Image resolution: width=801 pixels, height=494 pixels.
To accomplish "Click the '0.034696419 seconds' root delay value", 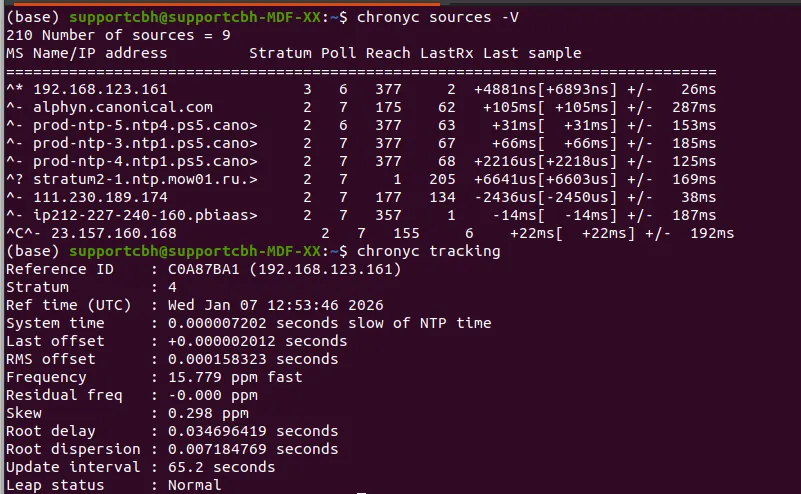I will [253, 431].
